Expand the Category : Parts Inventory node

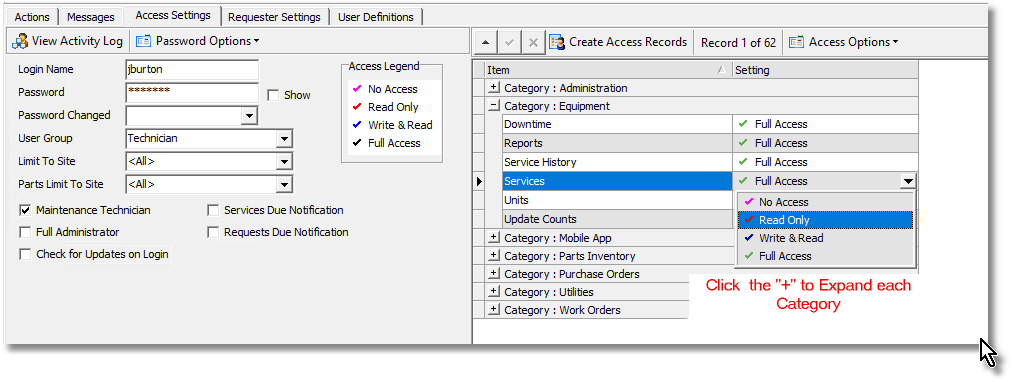pos(494,256)
